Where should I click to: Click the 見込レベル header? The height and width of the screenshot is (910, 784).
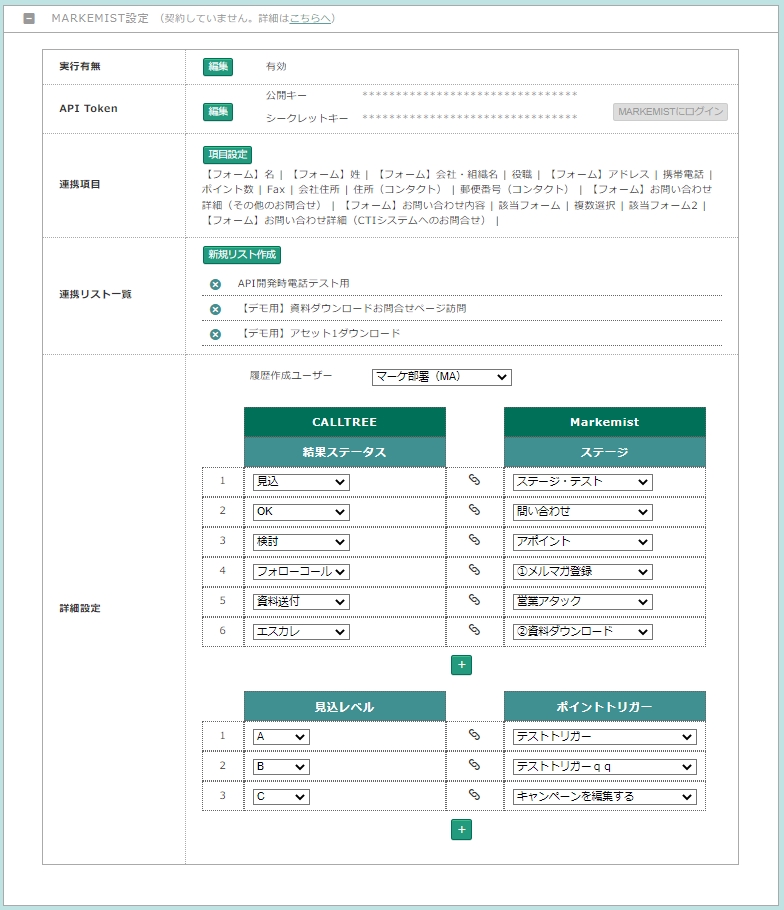[345, 707]
